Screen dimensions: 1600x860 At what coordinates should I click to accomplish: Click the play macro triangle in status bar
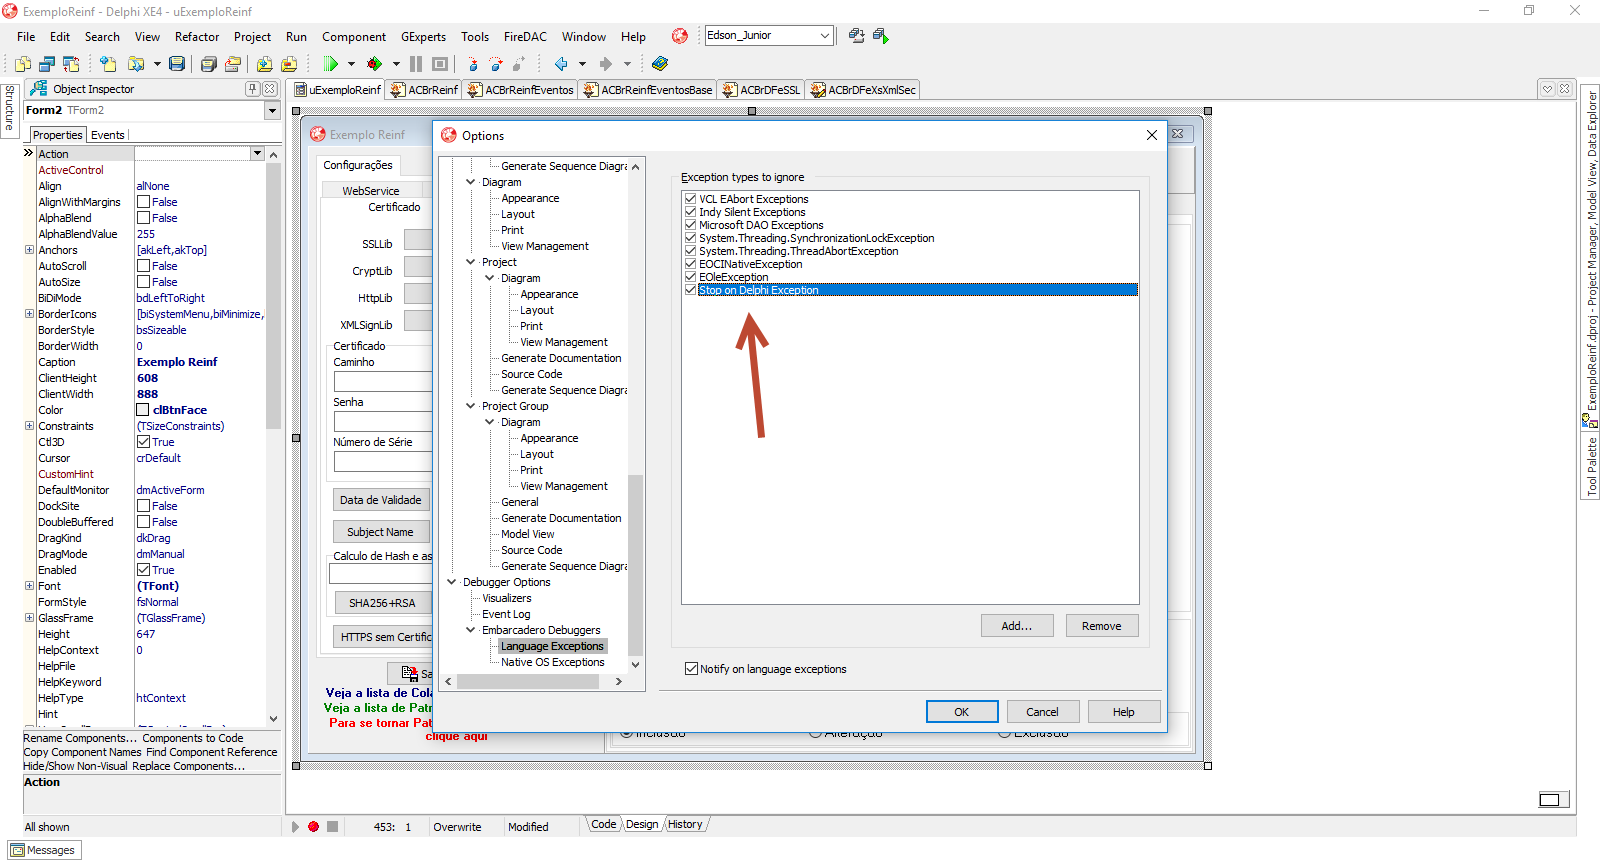tap(295, 827)
